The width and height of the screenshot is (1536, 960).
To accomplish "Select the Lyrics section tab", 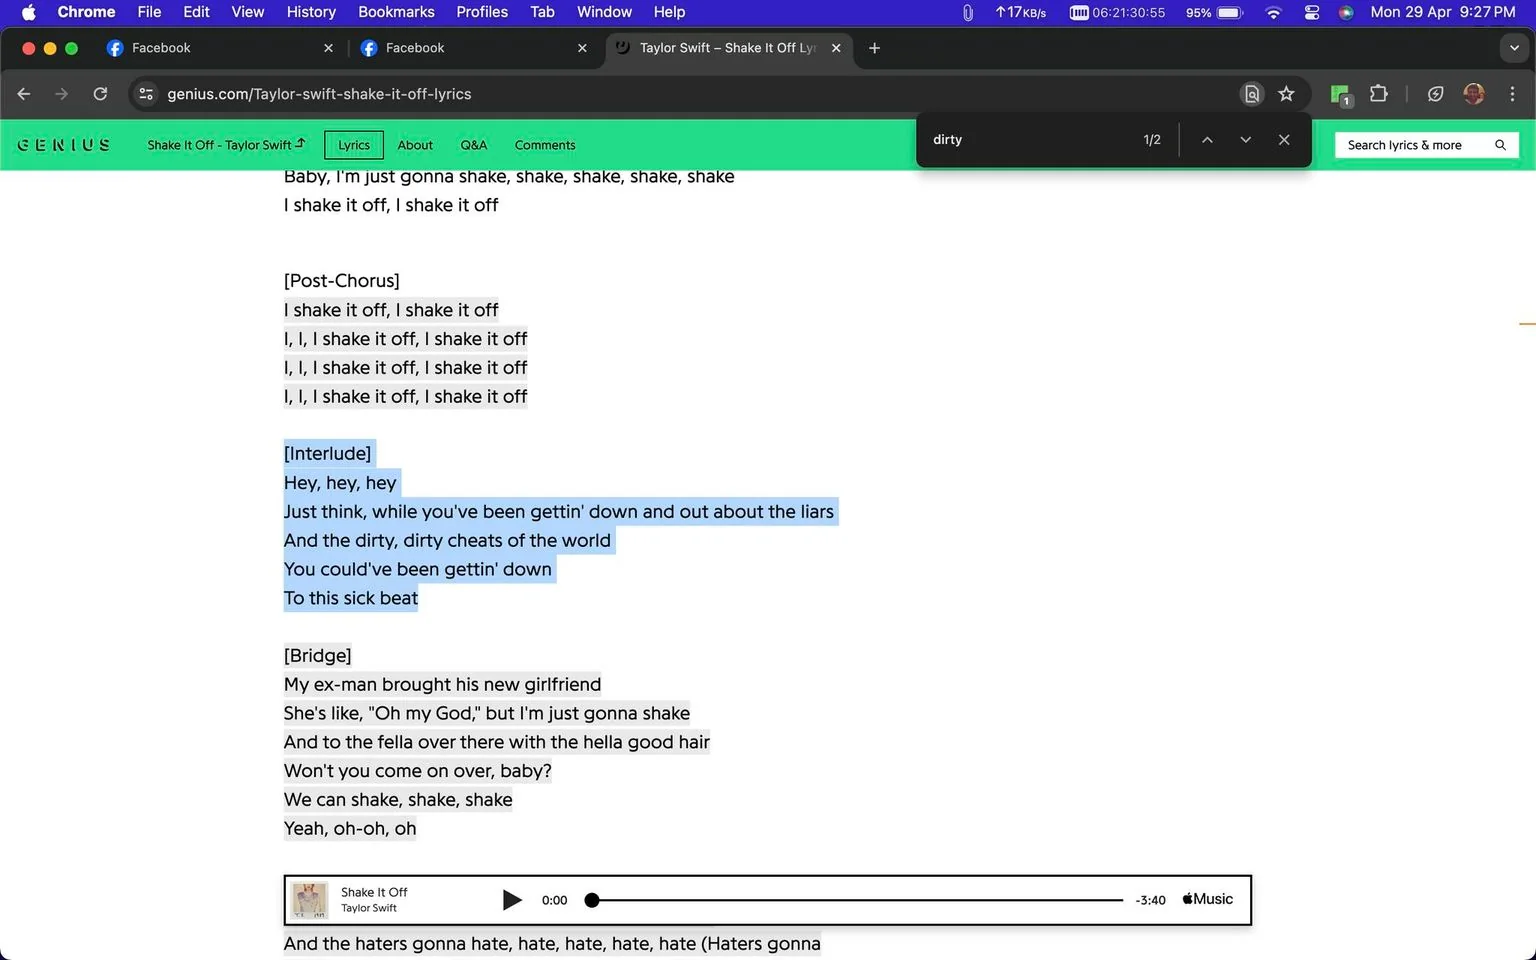I will tap(354, 145).
